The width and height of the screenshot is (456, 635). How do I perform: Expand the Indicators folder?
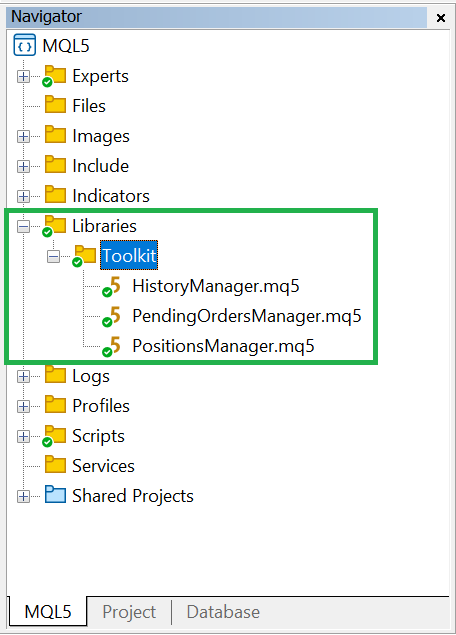(23, 196)
